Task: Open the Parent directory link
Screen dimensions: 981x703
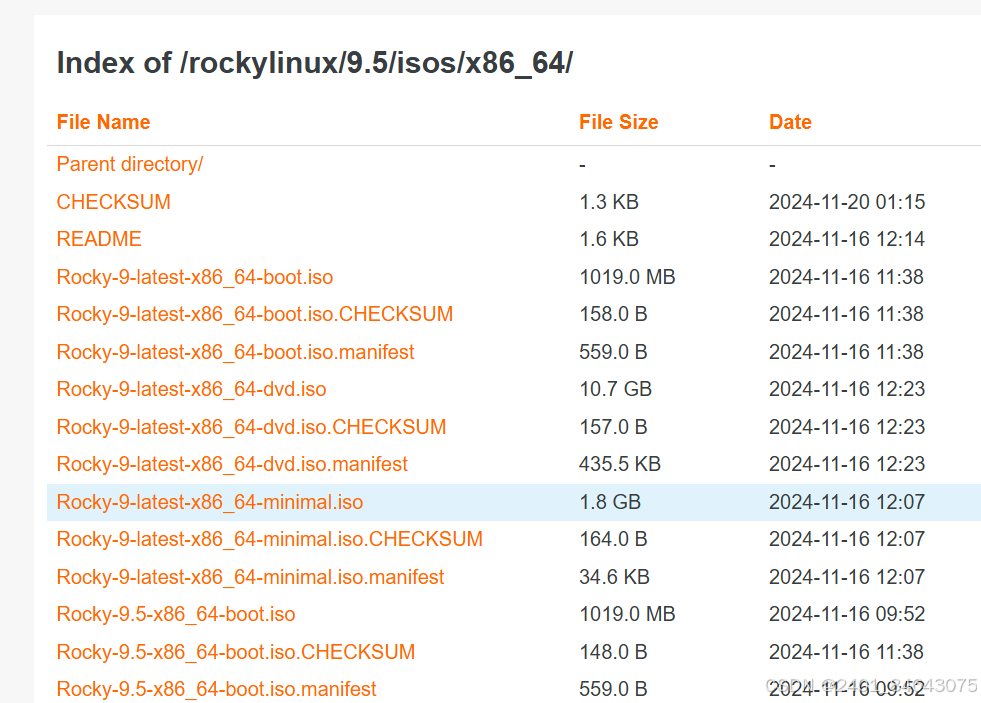Action: (129, 164)
